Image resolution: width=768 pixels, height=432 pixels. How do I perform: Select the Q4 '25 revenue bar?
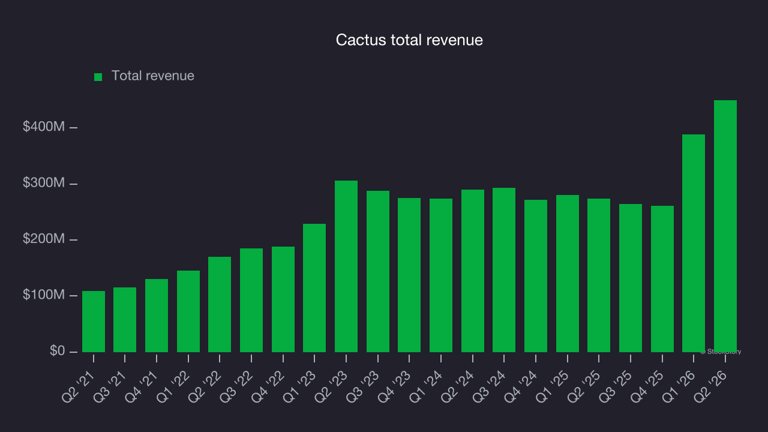coord(662,279)
